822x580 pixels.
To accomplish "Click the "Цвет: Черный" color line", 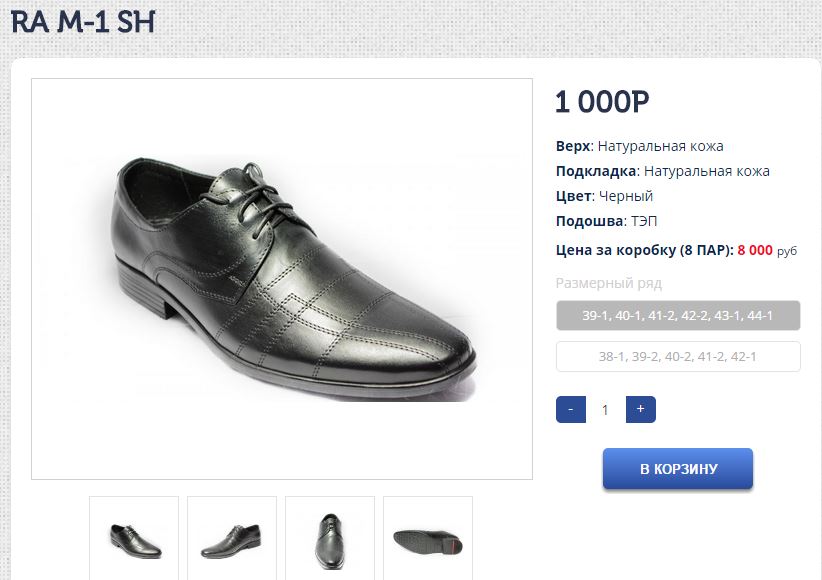I will [x=604, y=196].
